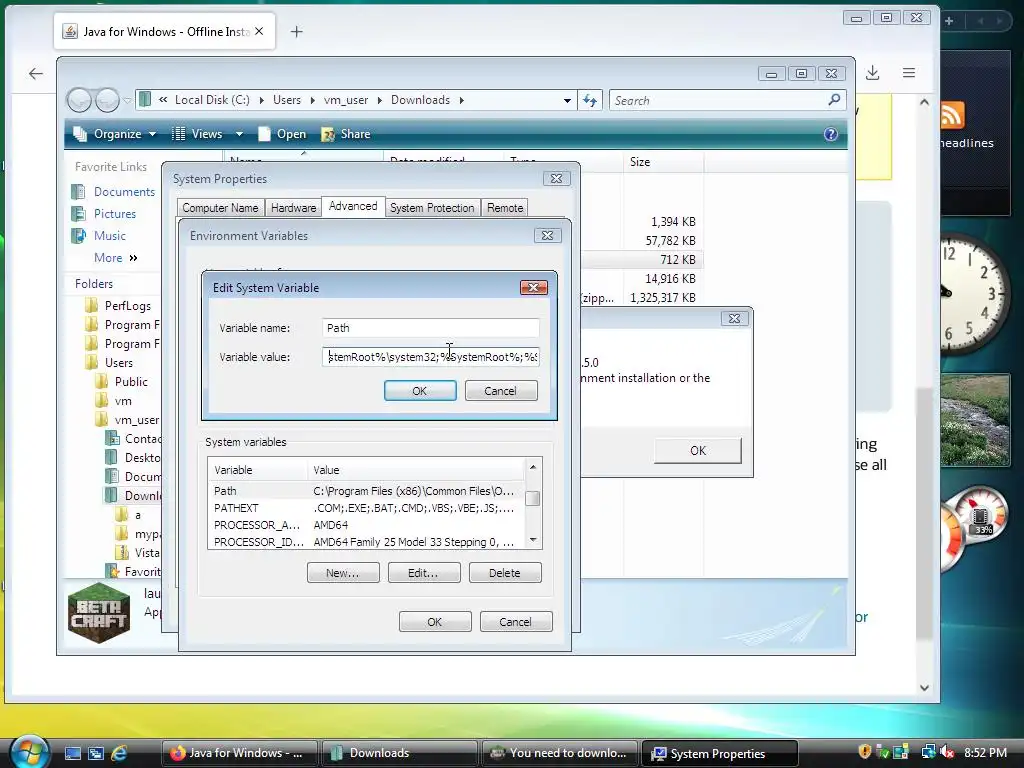Viewport: 1024px width, 768px height.
Task: Open Pictures in Favorite Links
Action: point(114,214)
